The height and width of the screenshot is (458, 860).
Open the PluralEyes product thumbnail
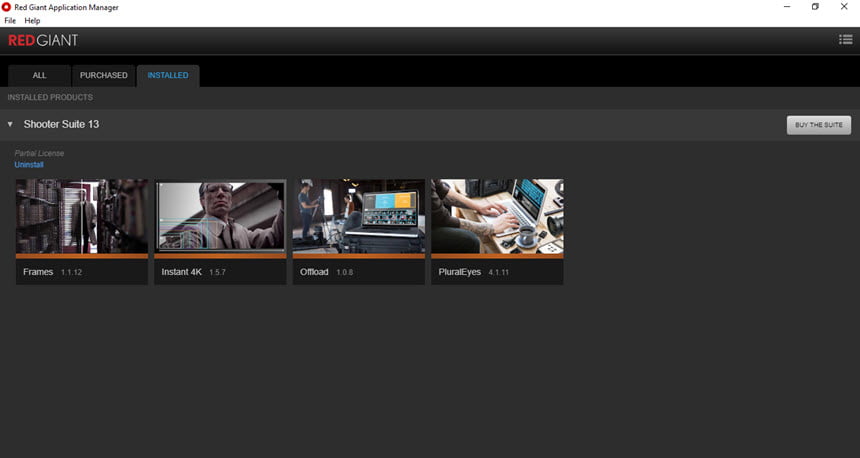click(x=497, y=216)
